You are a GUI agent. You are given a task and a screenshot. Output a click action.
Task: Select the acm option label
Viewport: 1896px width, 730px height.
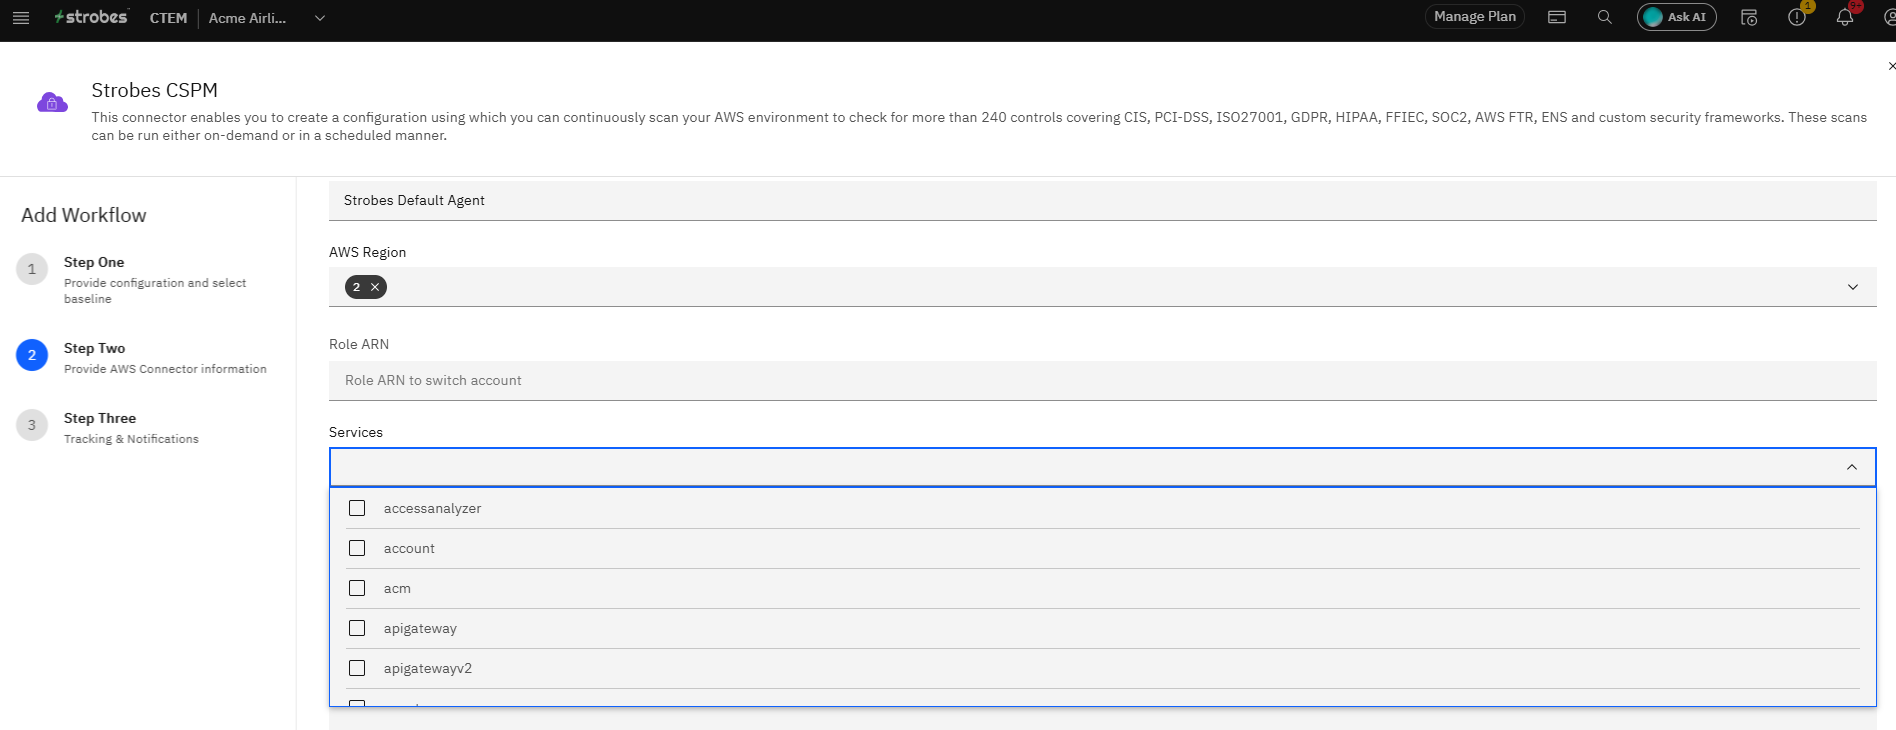[397, 588]
